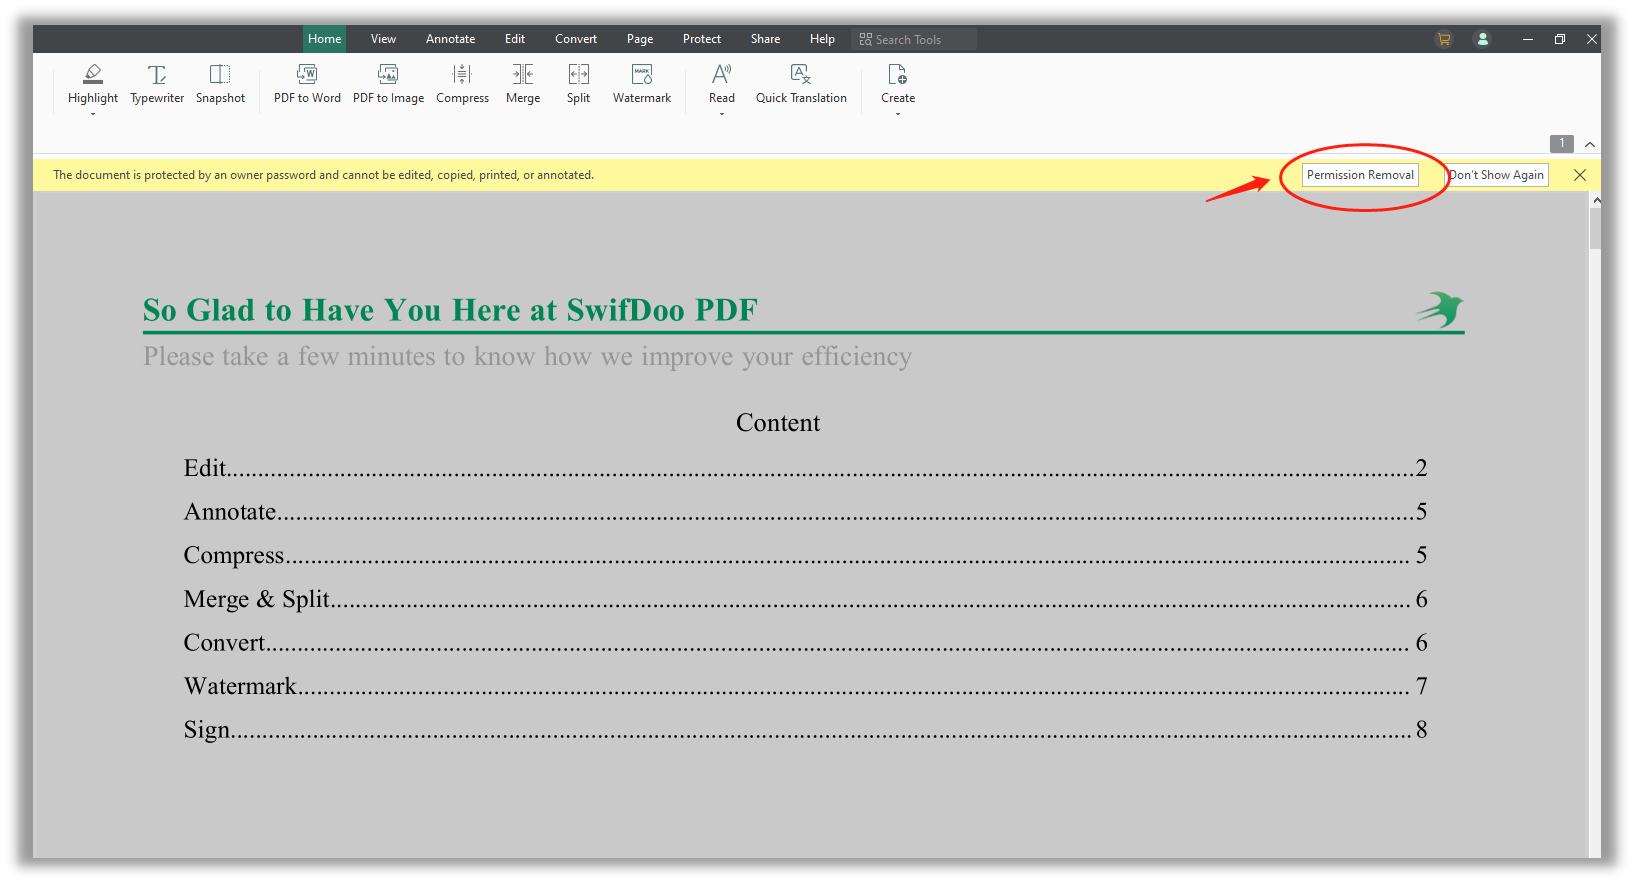
Task: Click the Watermark contents entry
Action: [x=805, y=686]
